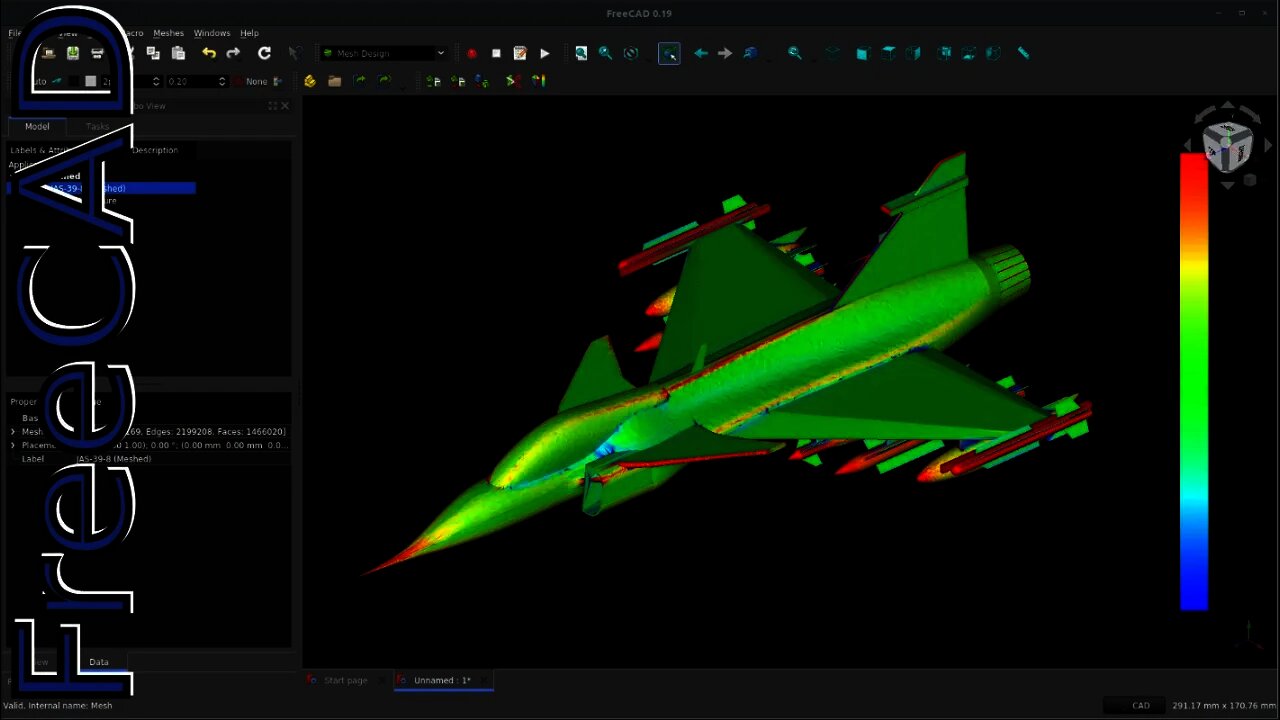Open the Help menu
The width and height of the screenshot is (1280, 720).
click(249, 33)
